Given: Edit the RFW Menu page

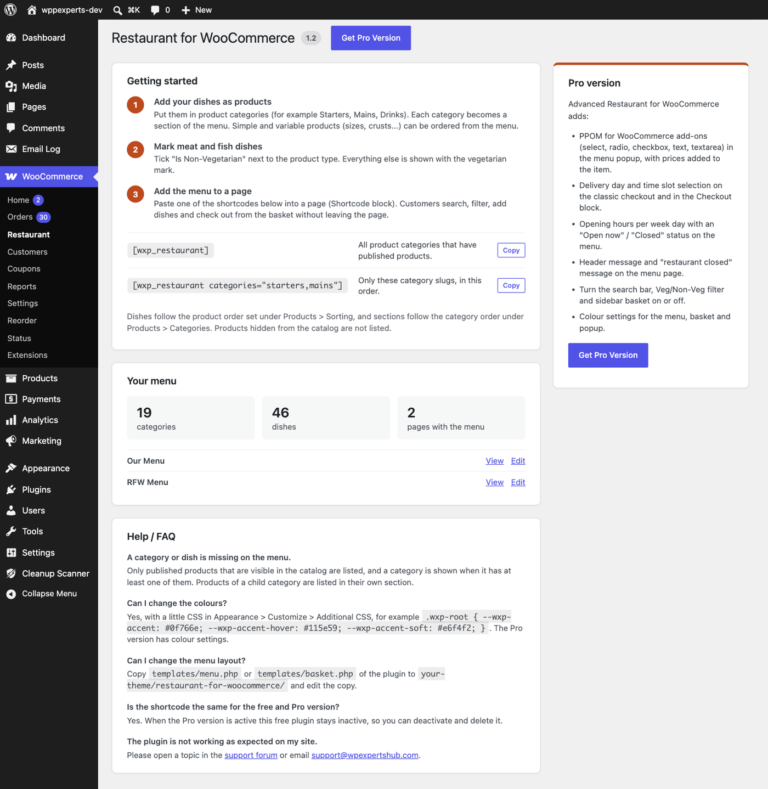Looking at the screenshot, I should [x=518, y=482].
